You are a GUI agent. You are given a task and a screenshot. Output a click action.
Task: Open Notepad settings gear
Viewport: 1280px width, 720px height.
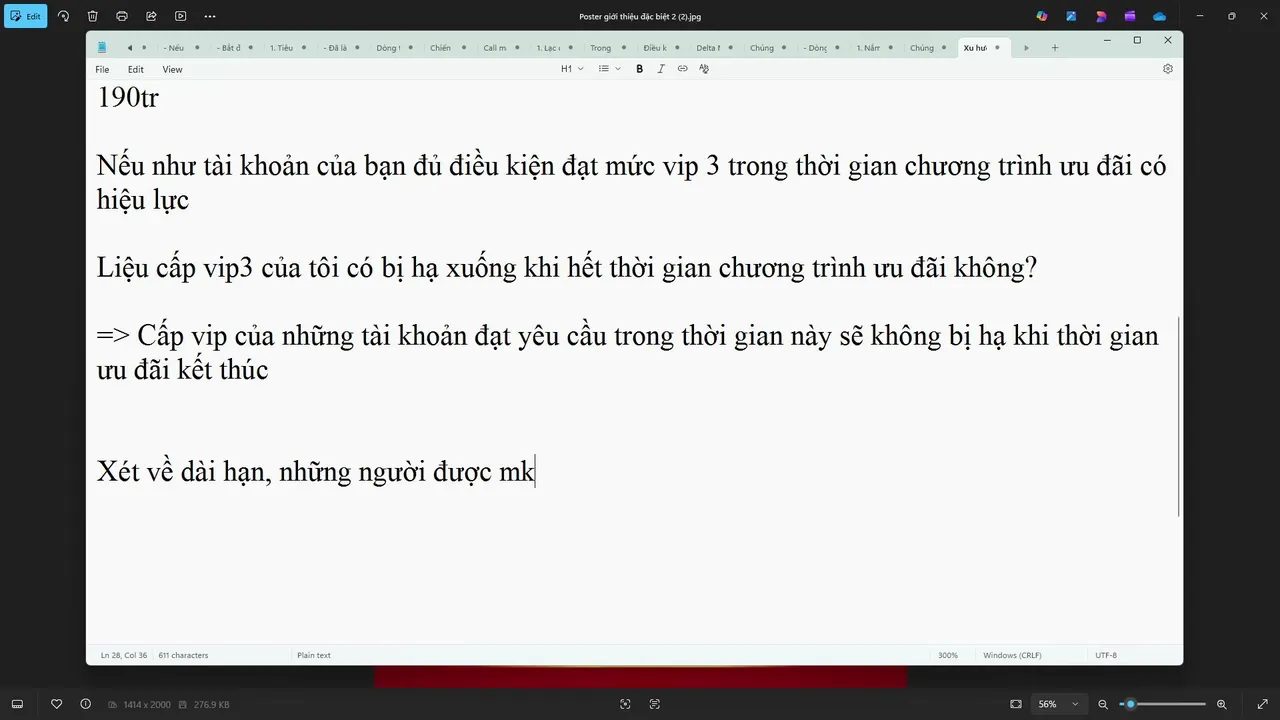click(x=1167, y=69)
